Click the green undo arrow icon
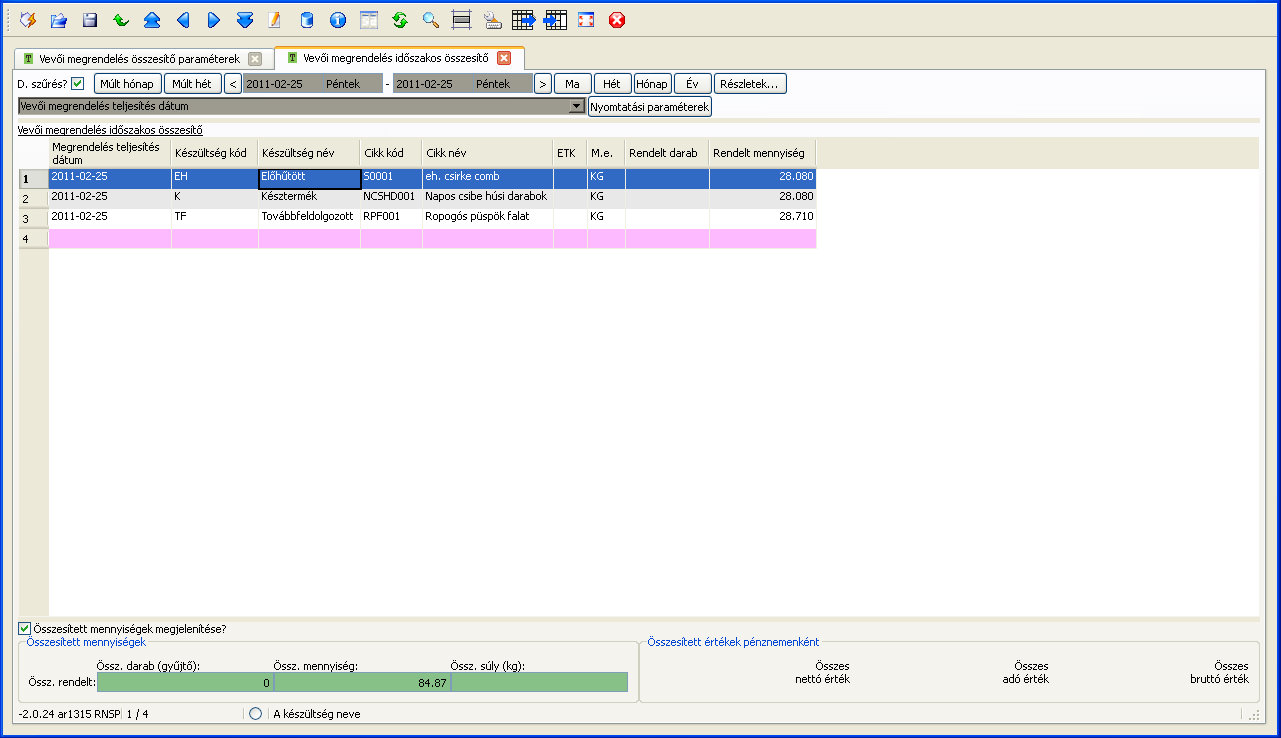Image resolution: width=1281 pixels, height=738 pixels. point(121,19)
